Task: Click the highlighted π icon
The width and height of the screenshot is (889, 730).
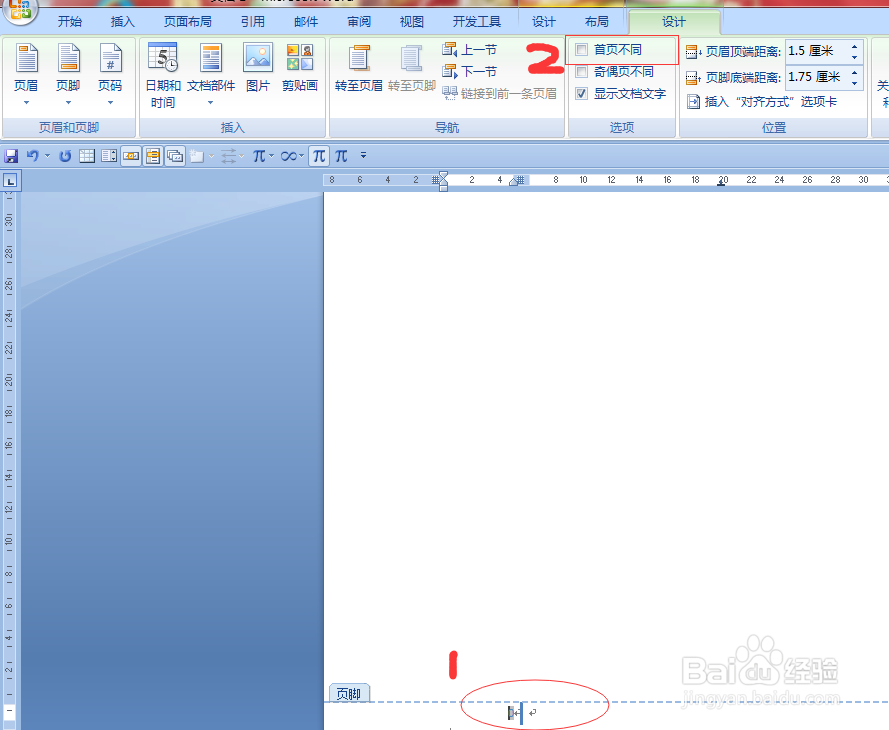Action: [319, 156]
